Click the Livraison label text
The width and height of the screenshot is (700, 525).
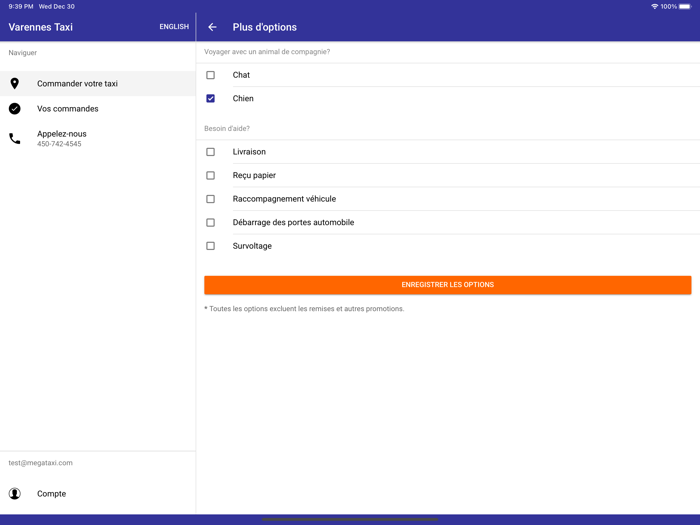pyautogui.click(x=249, y=152)
